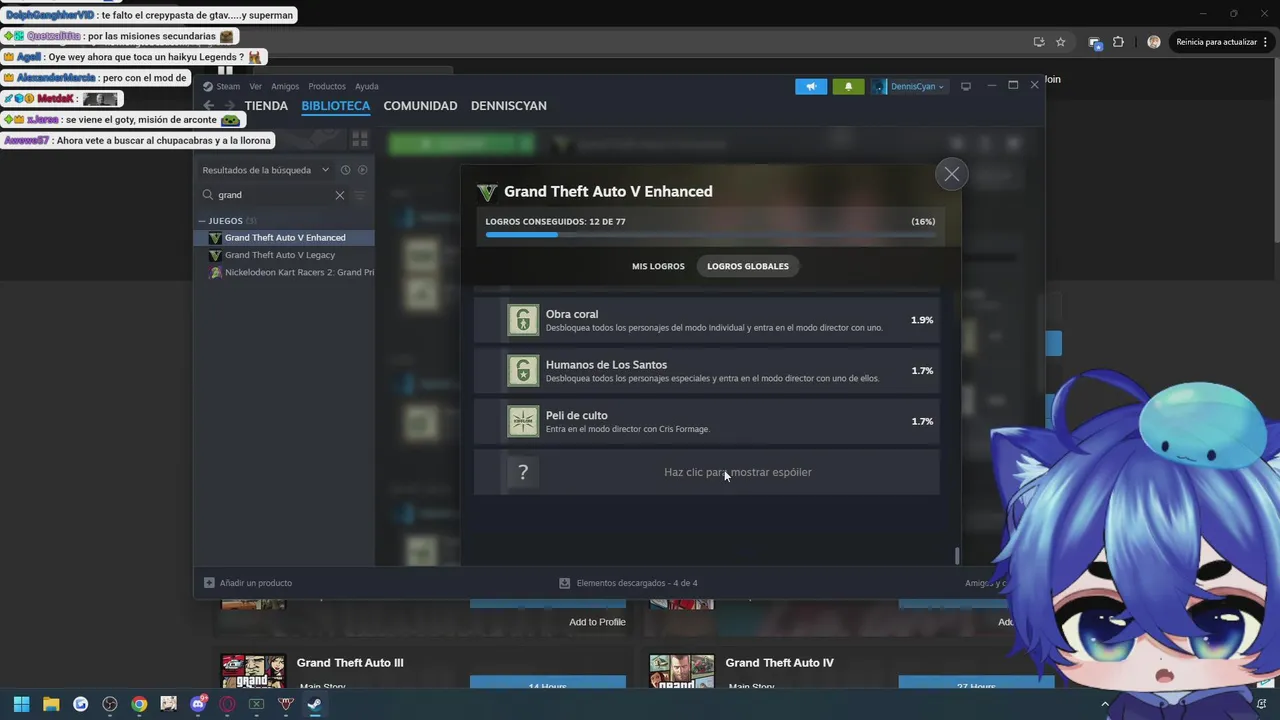The height and width of the screenshot is (720, 1280).
Task: Select Nickelodeon Kart Racers 2 in library
Action: click(284, 272)
